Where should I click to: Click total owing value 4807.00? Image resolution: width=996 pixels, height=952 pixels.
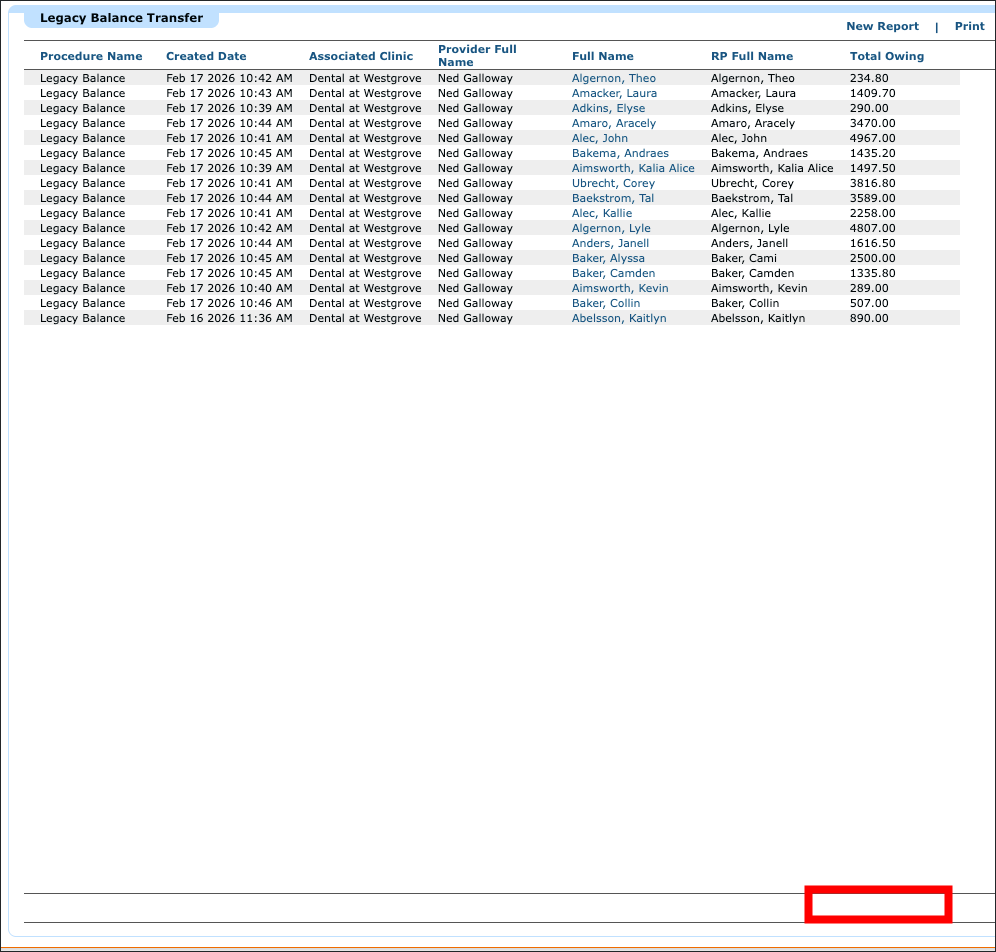pyautogui.click(x=873, y=228)
